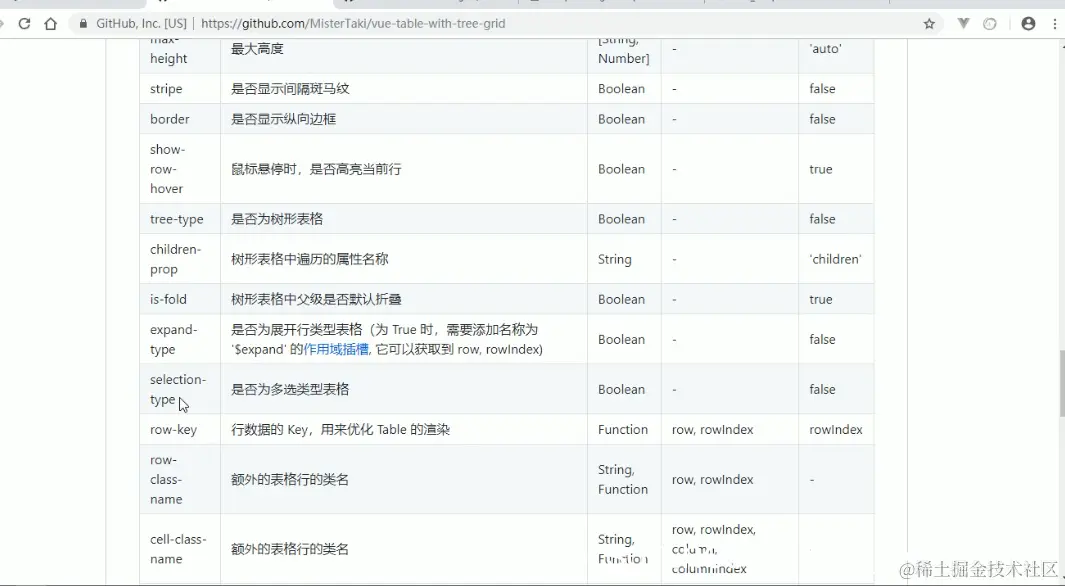This screenshot has width=1065, height=586.
Task: Click the description 是否显示纵向边框
Action: click(283, 119)
